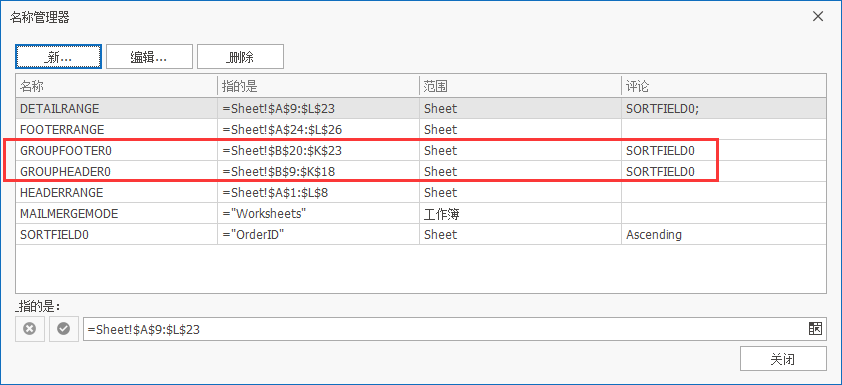Click into the 指的是 reference input field
842x385 pixels.
point(445,329)
